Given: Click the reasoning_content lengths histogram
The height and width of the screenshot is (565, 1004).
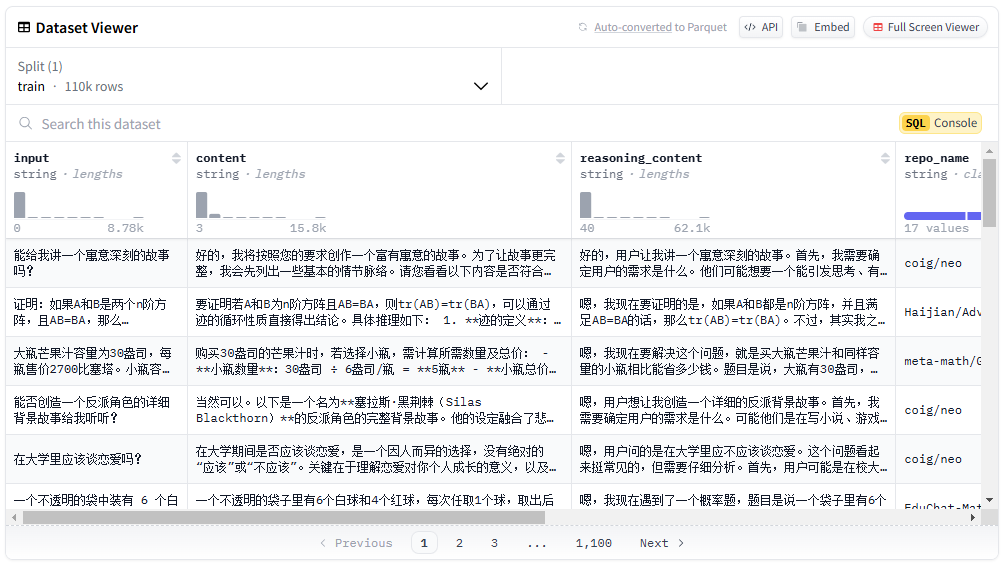Looking at the screenshot, I should 645,205.
